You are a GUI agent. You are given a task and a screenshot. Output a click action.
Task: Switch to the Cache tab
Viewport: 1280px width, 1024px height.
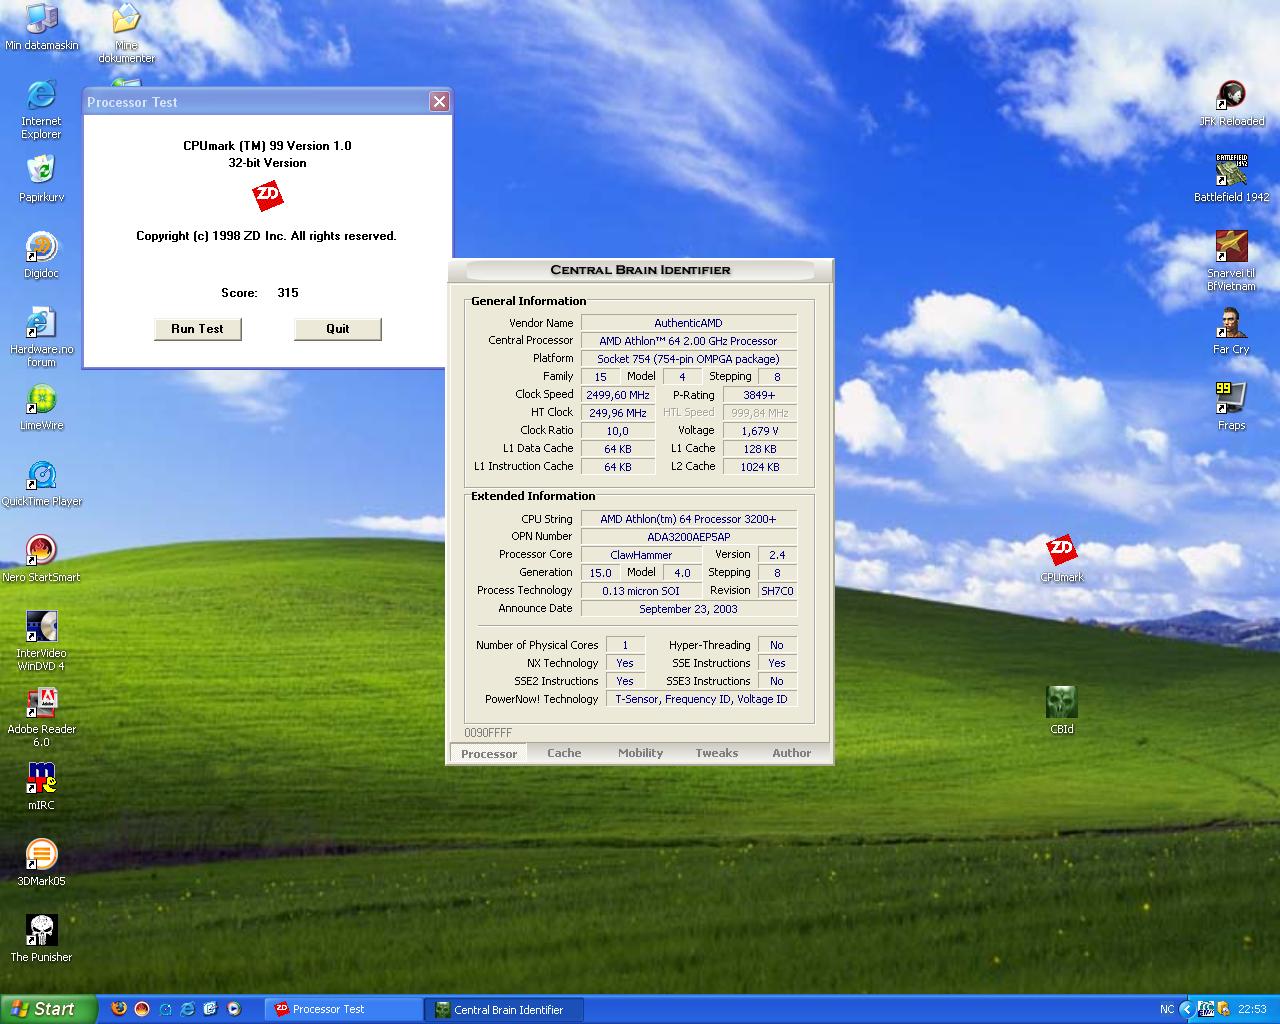pos(564,753)
